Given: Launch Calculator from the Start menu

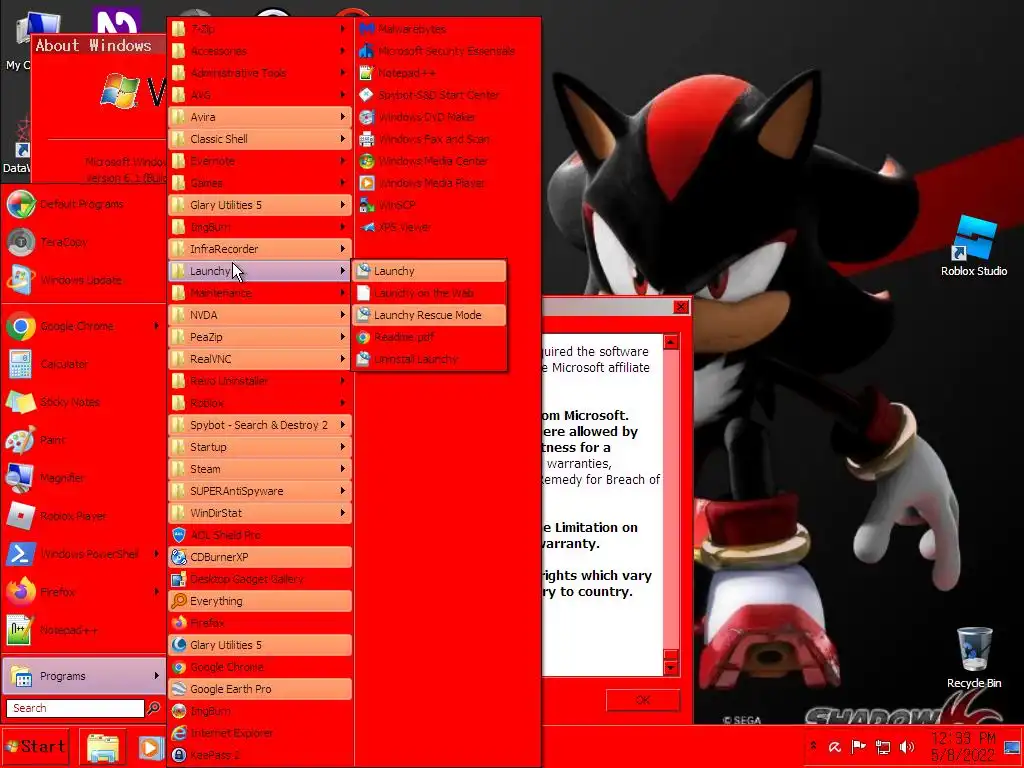Looking at the screenshot, I should (x=83, y=364).
